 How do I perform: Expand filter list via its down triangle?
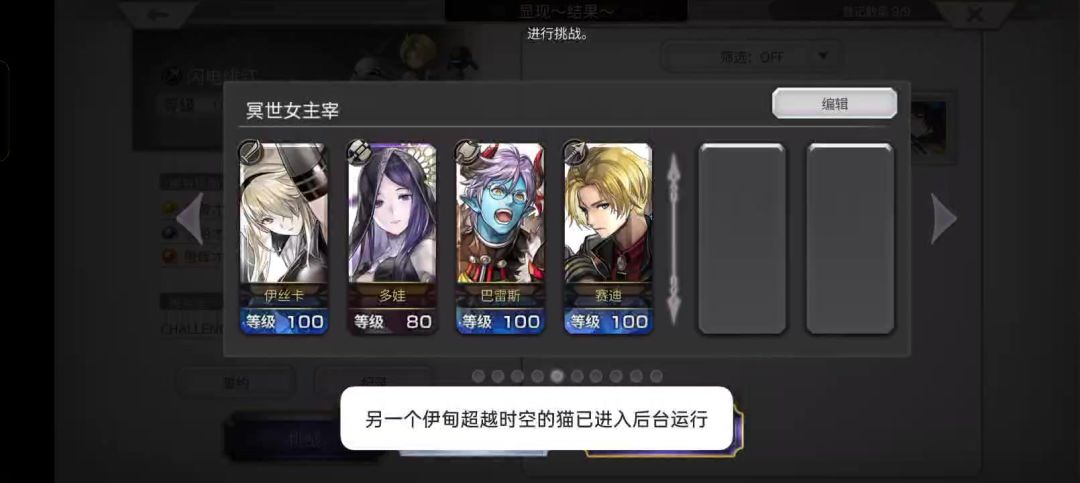[822, 56]
